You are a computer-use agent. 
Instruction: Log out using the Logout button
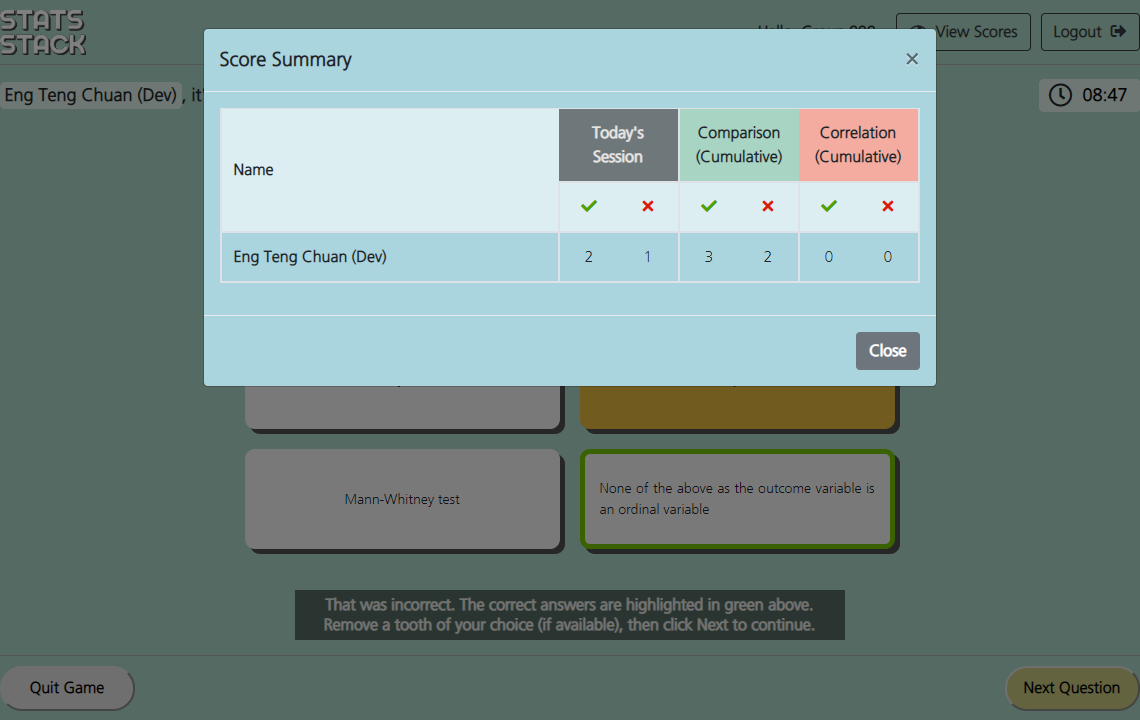click(1089, 32)
